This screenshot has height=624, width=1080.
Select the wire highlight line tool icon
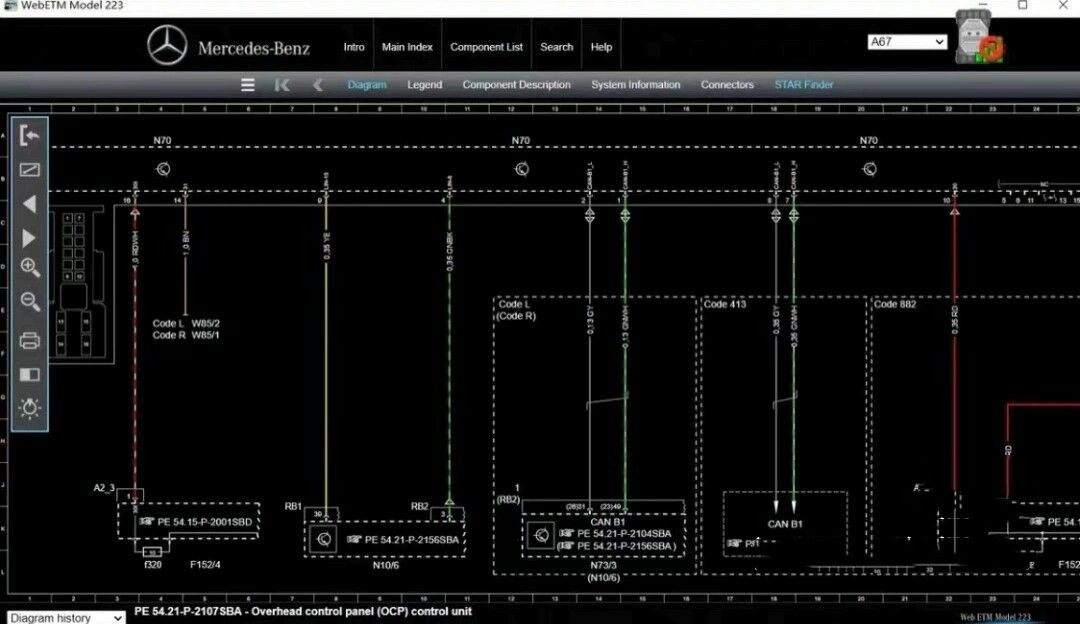pyautogui.click(x=29, y=169)
